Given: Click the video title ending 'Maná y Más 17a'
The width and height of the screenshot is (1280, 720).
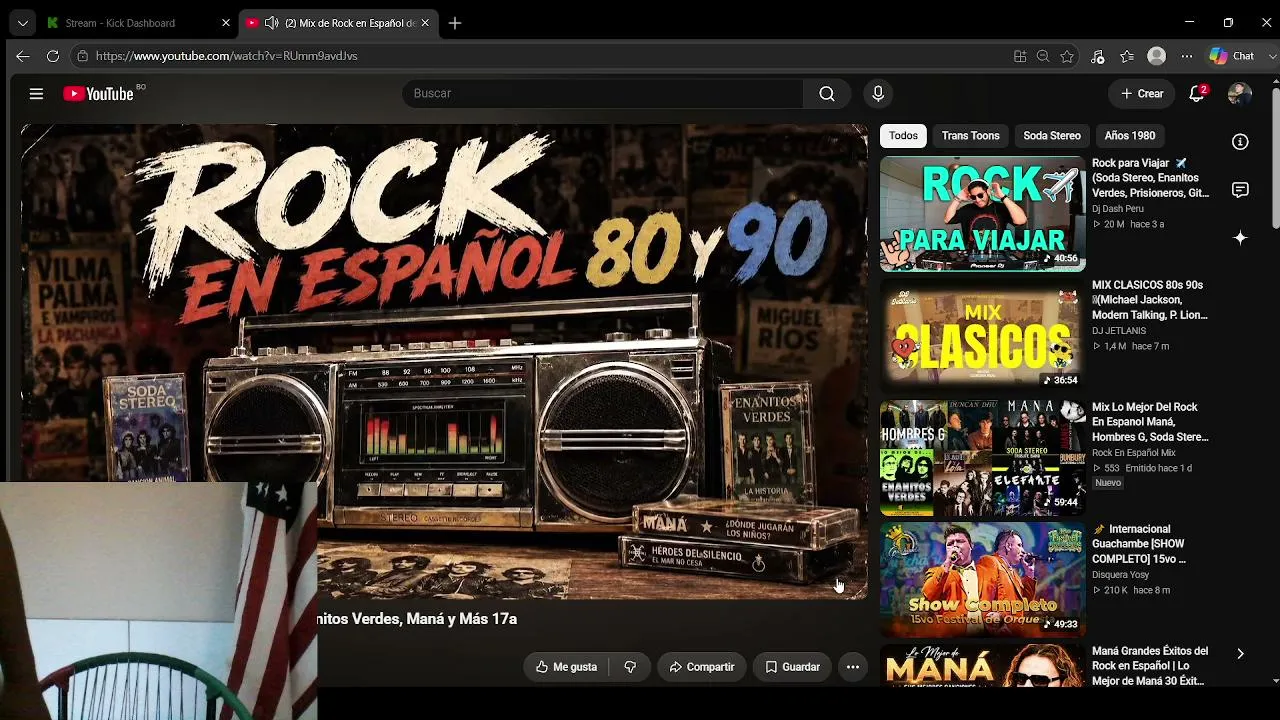Looking at the screenshot, I should pos(417,619).
